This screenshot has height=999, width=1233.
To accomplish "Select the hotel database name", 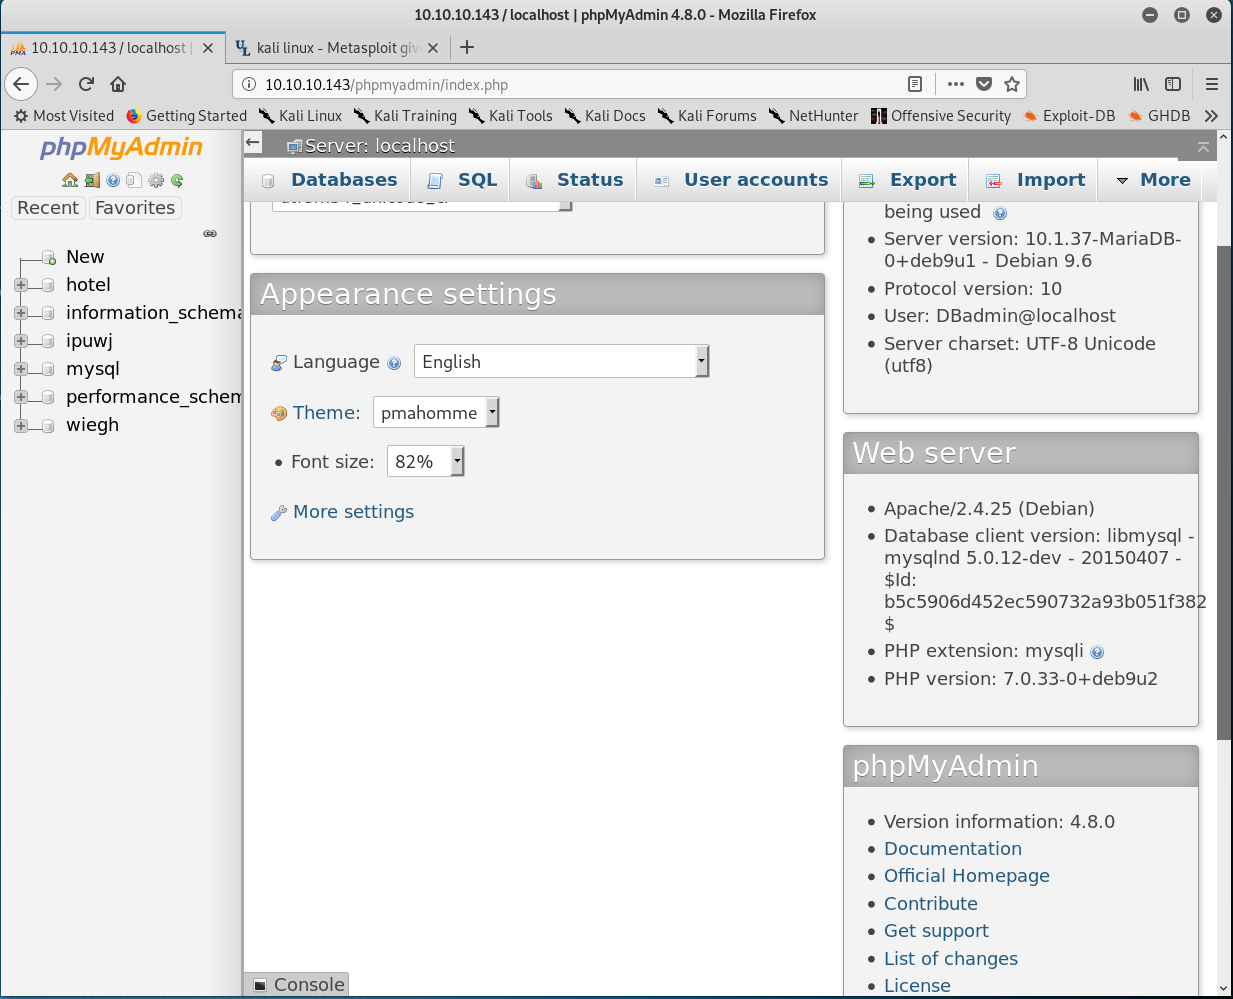I will [88, 285].
